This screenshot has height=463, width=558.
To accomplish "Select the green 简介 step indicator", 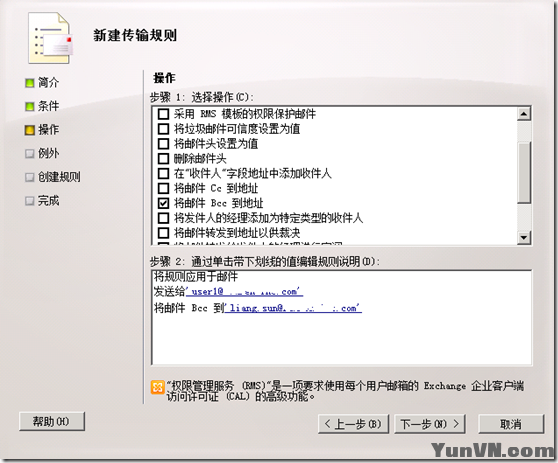I will [30, 83].
